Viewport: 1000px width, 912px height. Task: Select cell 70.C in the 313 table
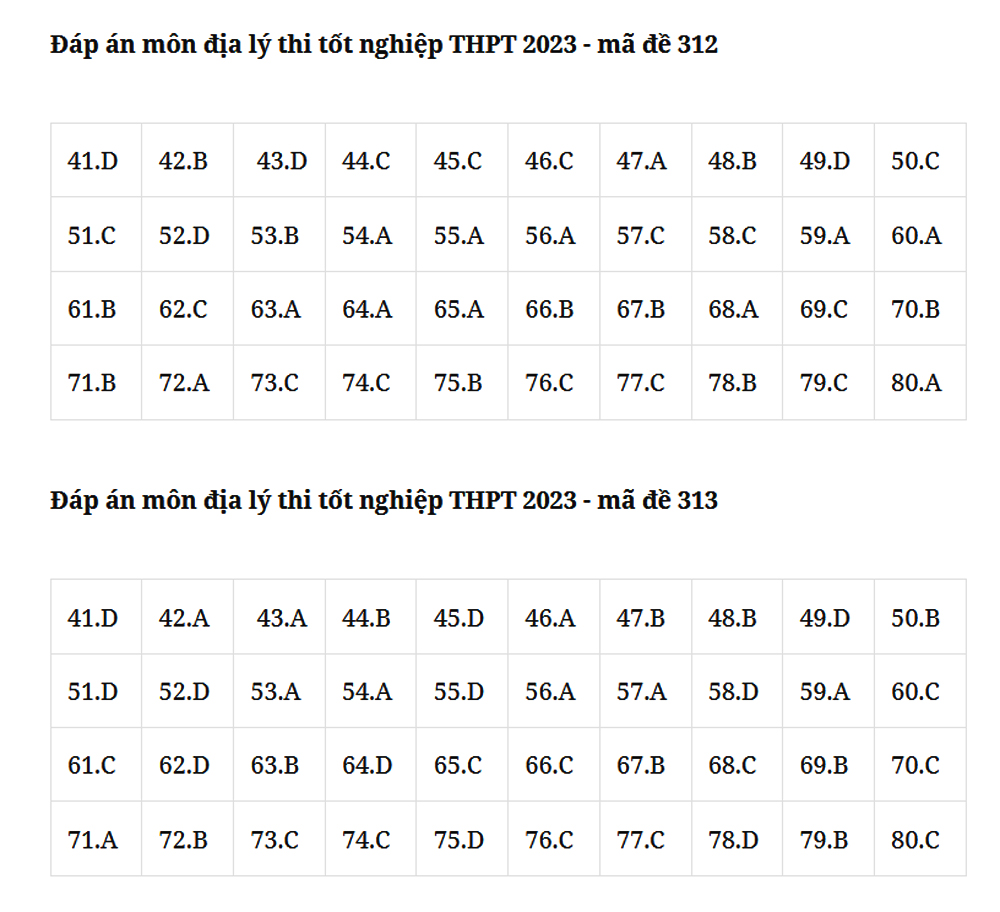point(920,765)
